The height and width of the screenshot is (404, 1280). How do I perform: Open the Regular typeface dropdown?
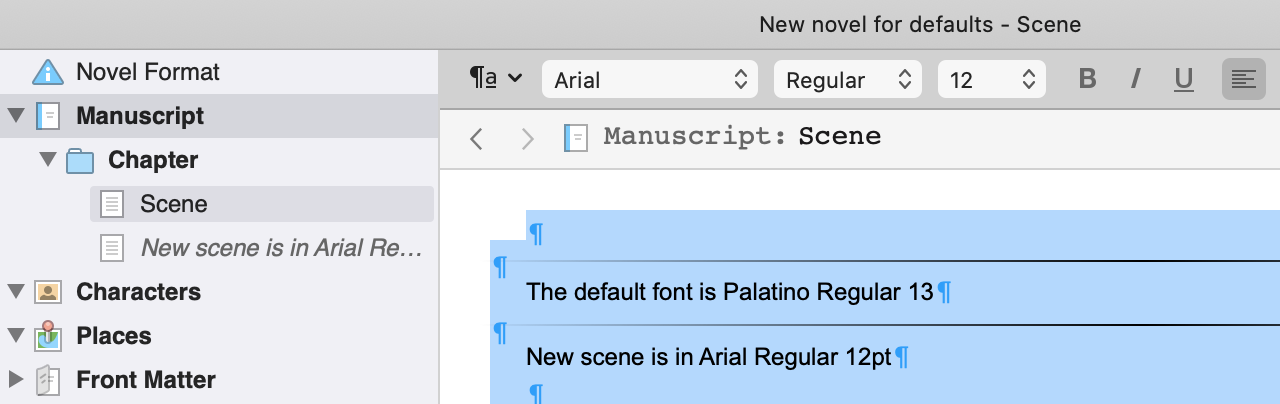tap(847, 79)
